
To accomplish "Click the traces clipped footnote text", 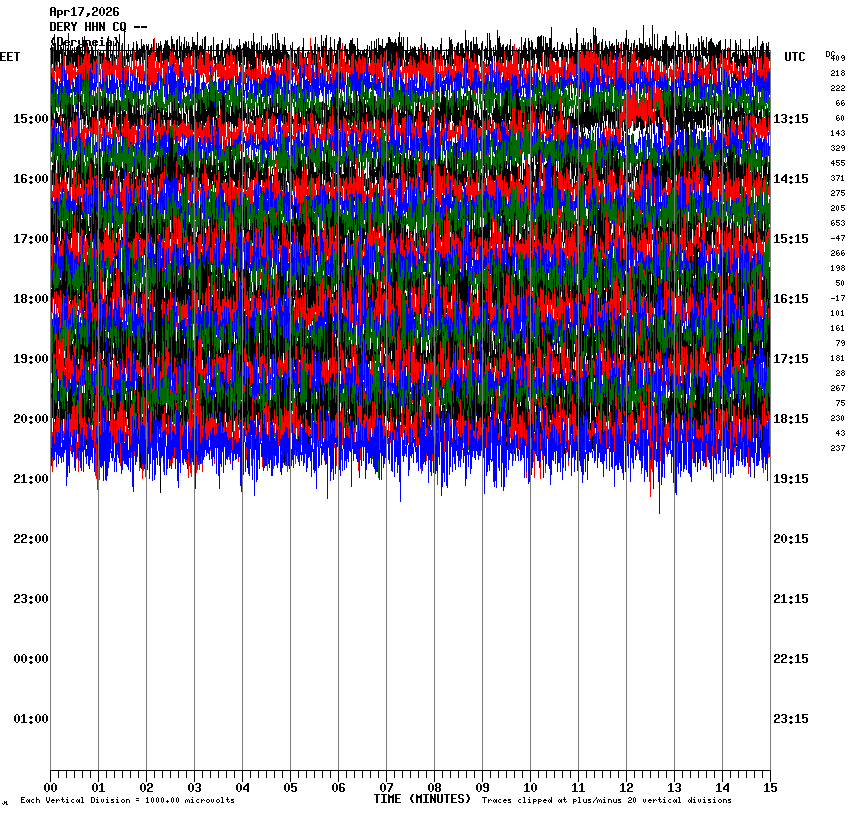I will (x=606, y=801).
